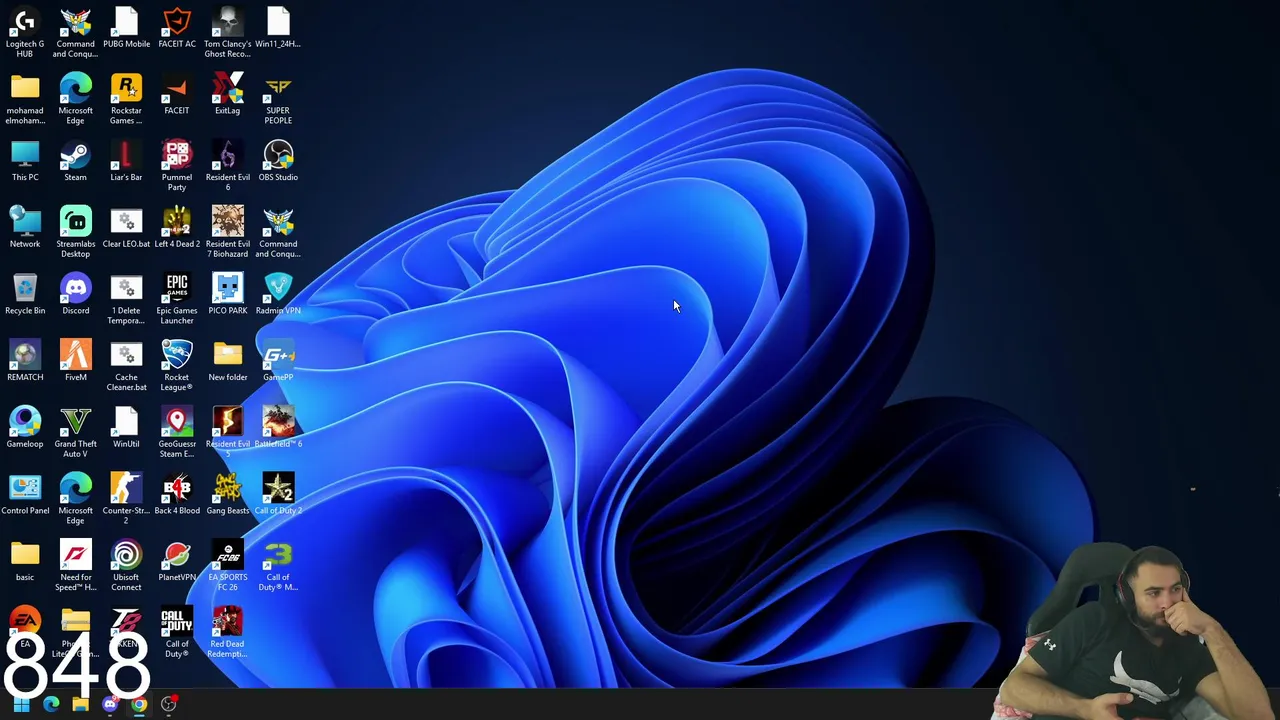Select the WinUtil file icon
The height and width of the screenshot is (720, 1280).
pos(126,428)
